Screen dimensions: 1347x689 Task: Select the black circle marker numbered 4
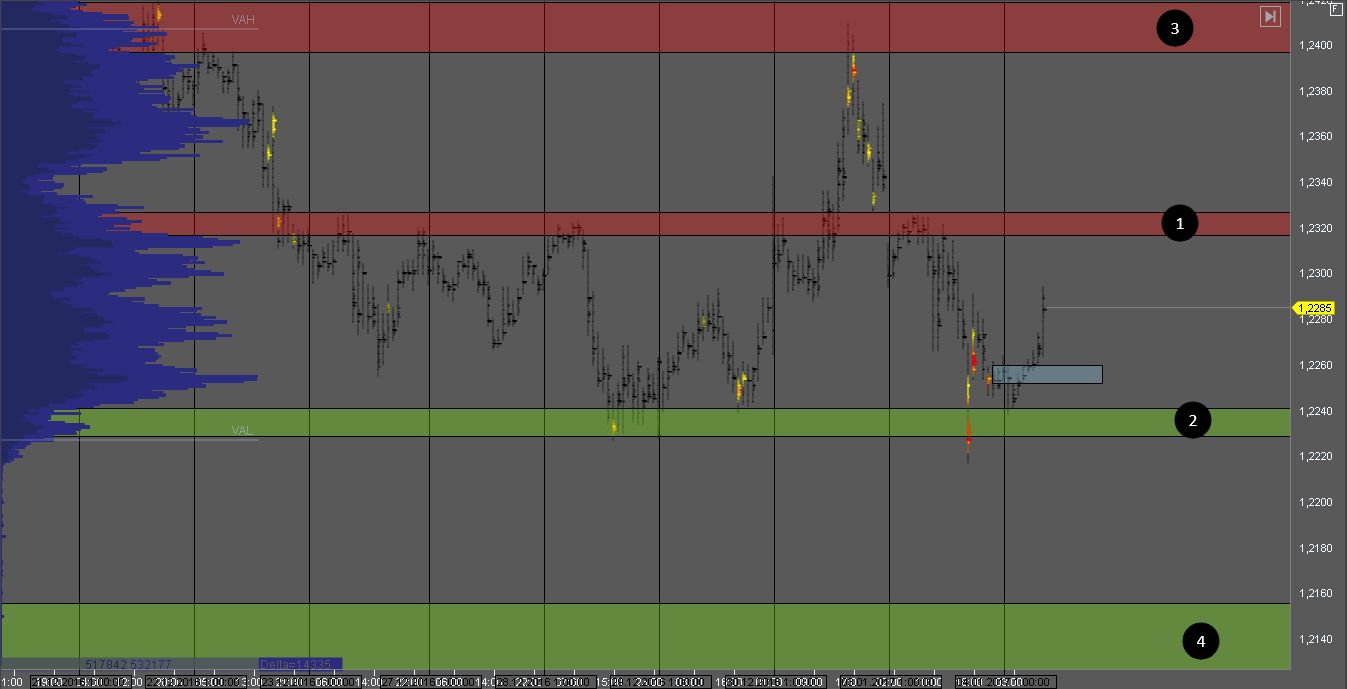point(1201,641)
